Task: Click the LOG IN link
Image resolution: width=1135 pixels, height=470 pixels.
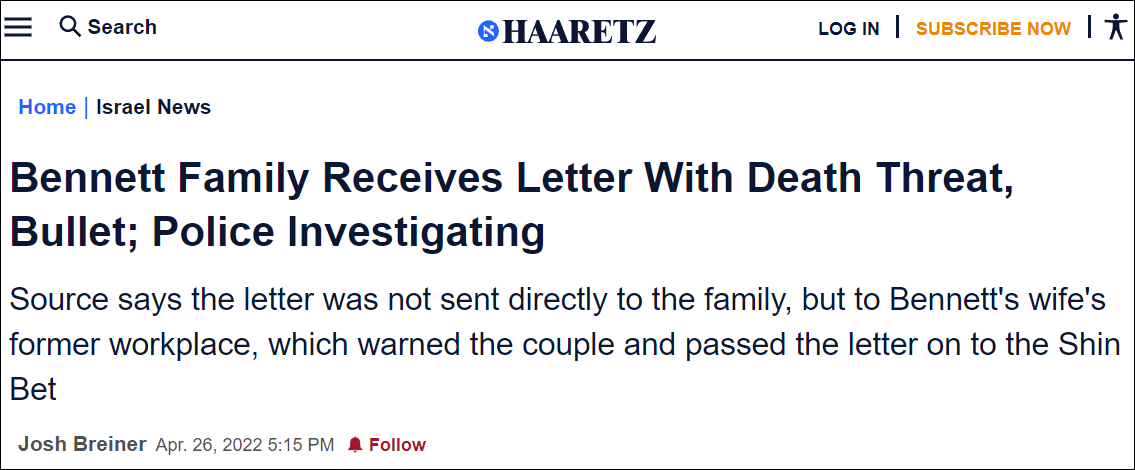Action: tap(848, 29)
